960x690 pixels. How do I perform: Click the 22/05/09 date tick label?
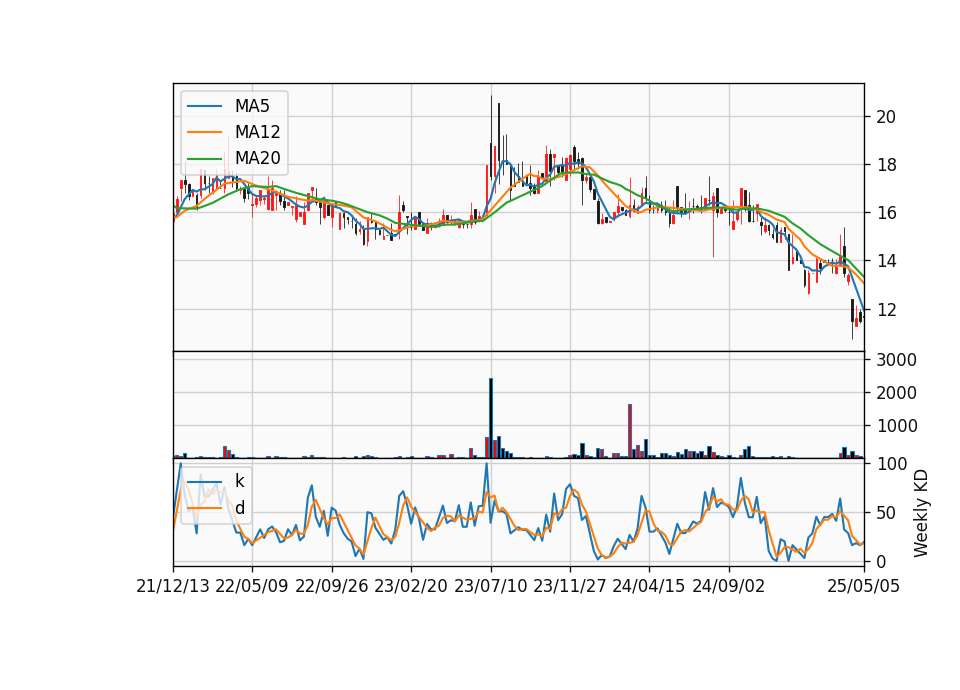[252, 586]
